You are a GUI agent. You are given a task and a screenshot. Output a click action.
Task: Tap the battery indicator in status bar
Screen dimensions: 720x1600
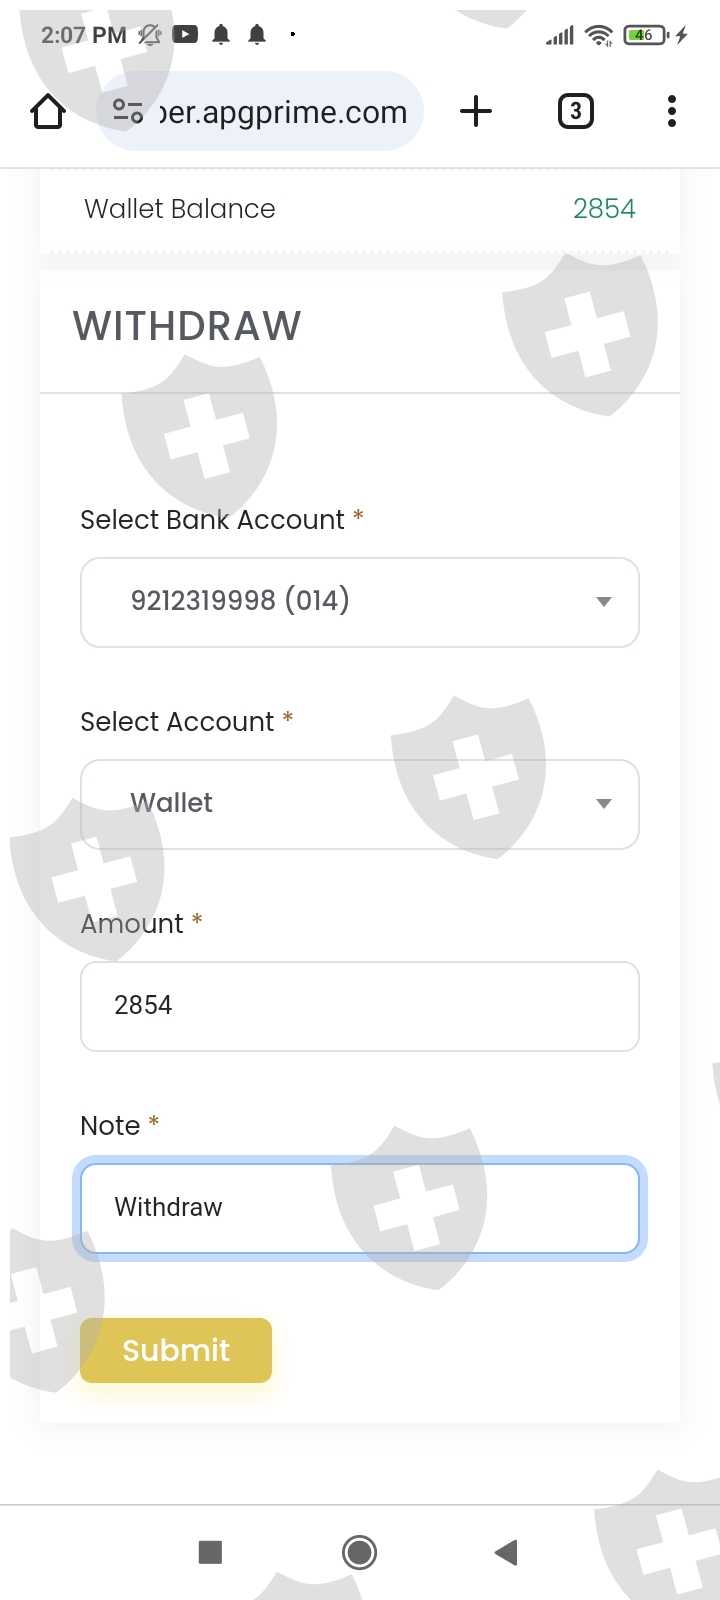[644, 36]
